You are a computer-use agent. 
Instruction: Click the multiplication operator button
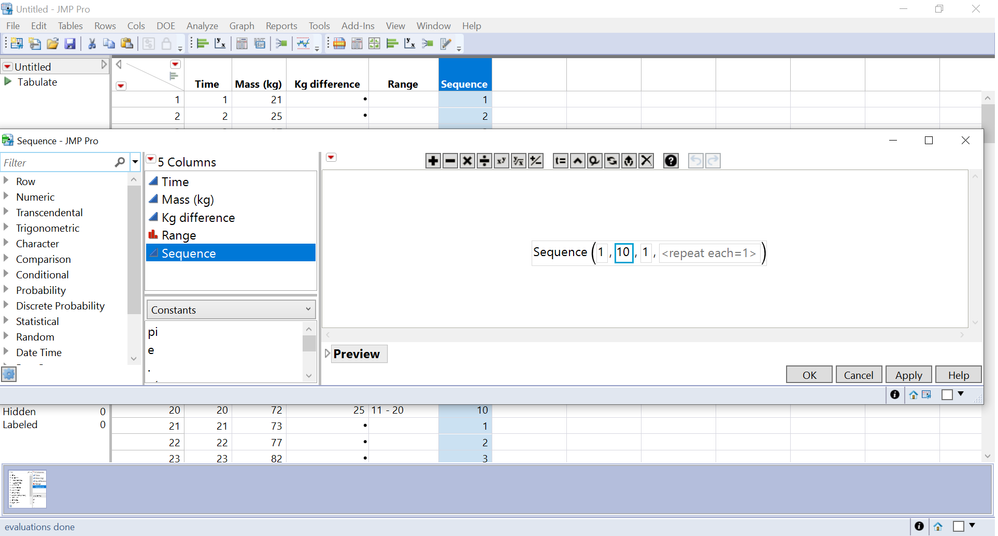click(x=467, y=161)
